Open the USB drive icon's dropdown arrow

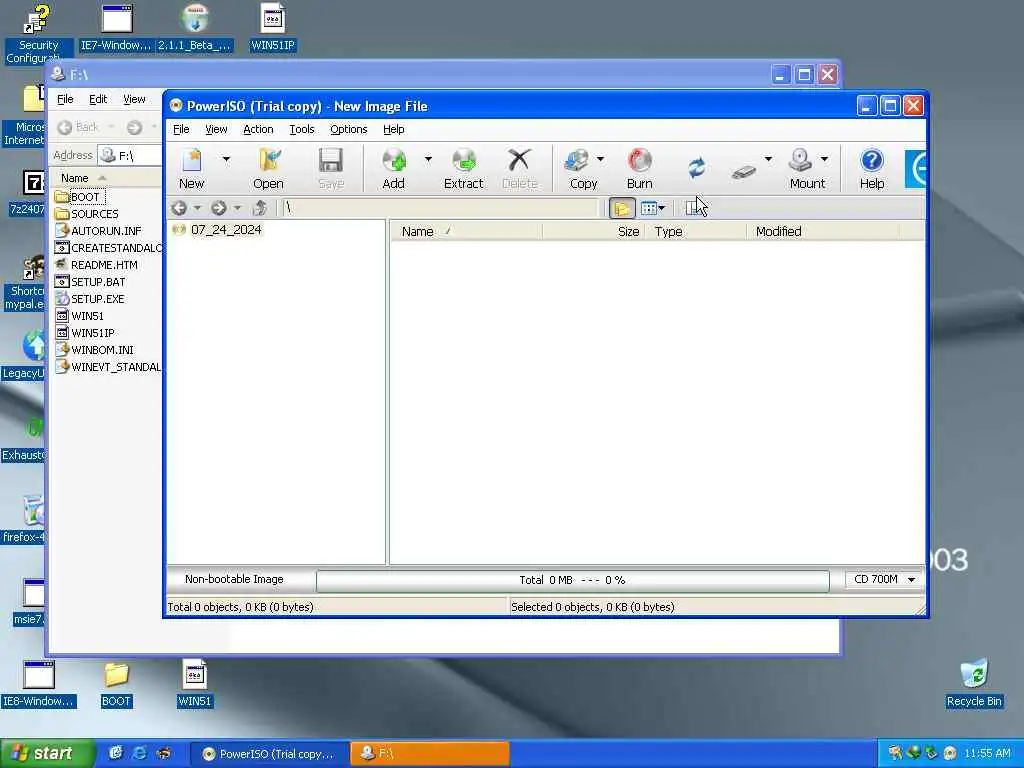pyautogui.click(x=768, y=159)
